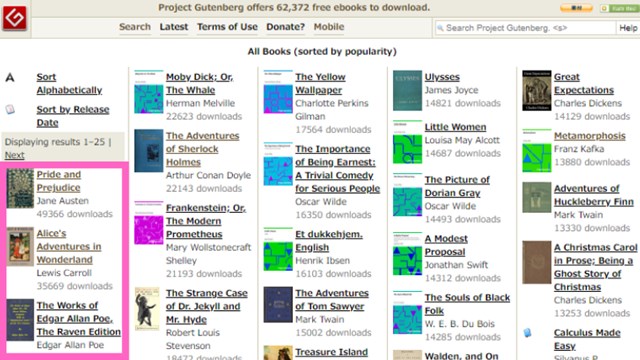Click the release date calendar icon
Screen dimensions: 640x360
tap(10, 109)
